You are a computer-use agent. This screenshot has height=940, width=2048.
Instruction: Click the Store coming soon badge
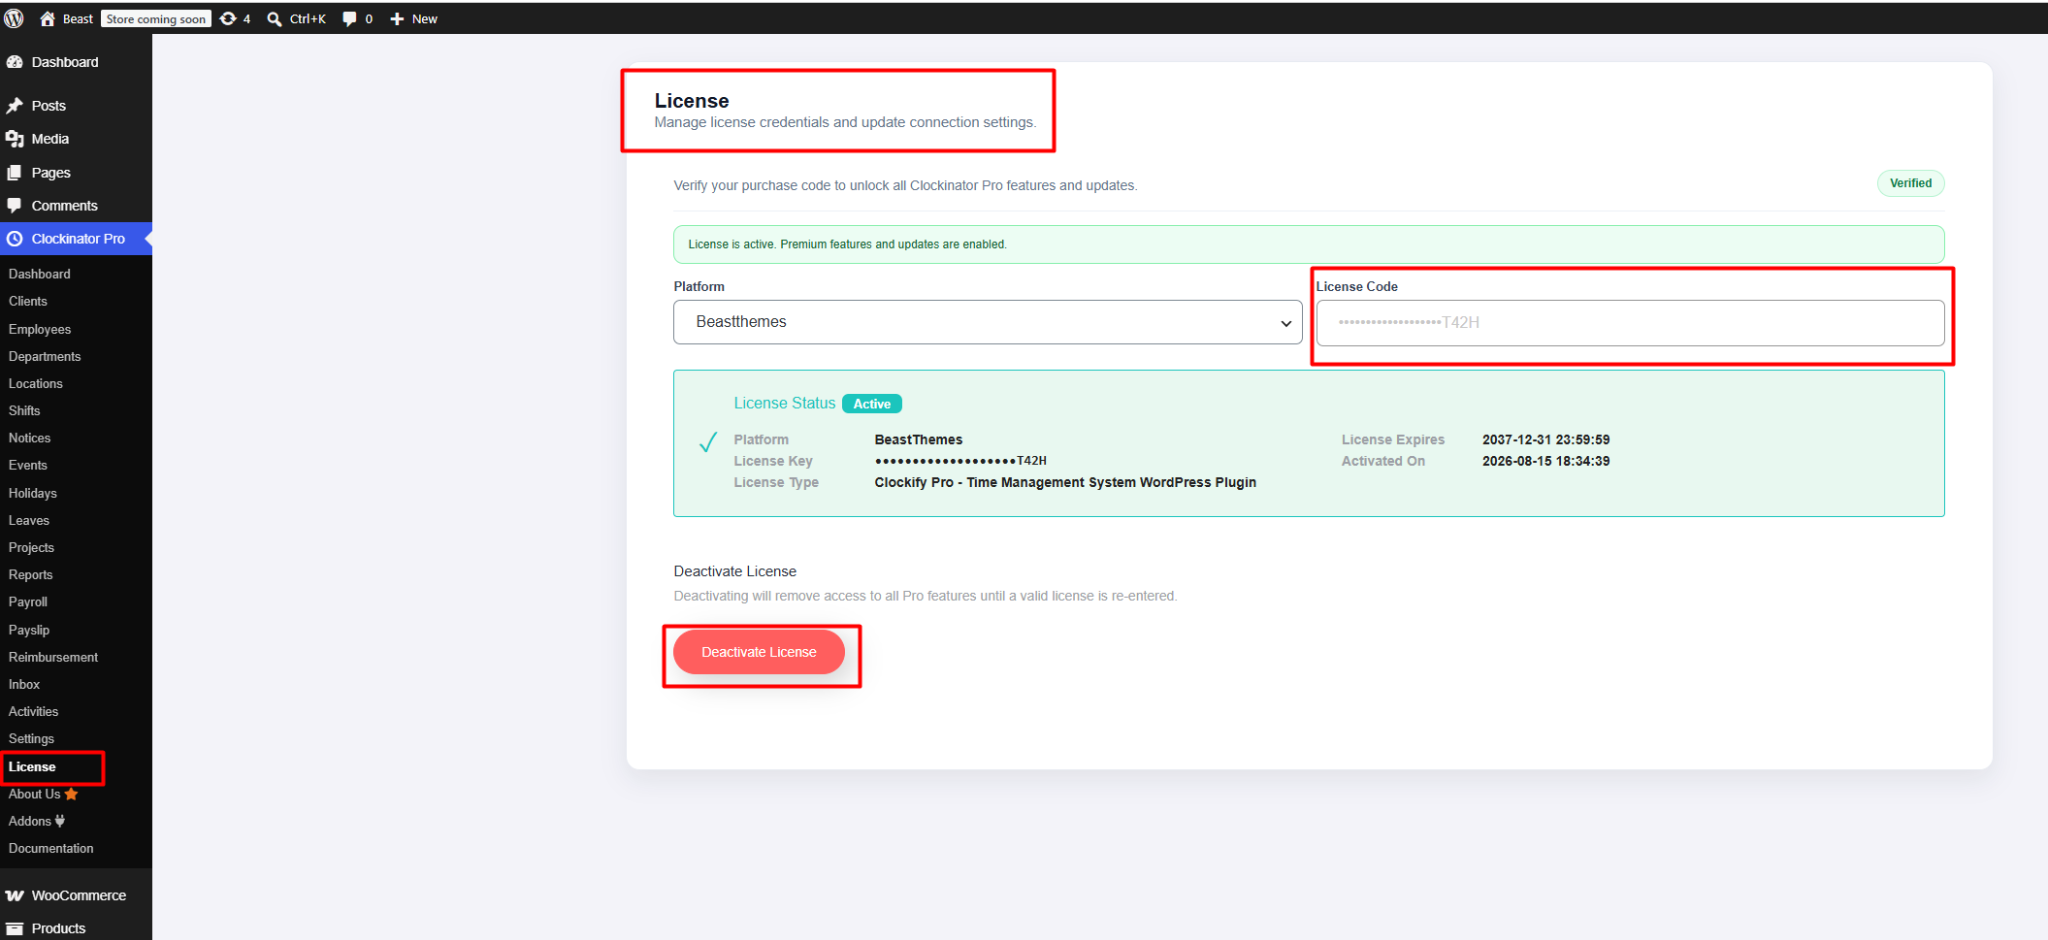156,19
